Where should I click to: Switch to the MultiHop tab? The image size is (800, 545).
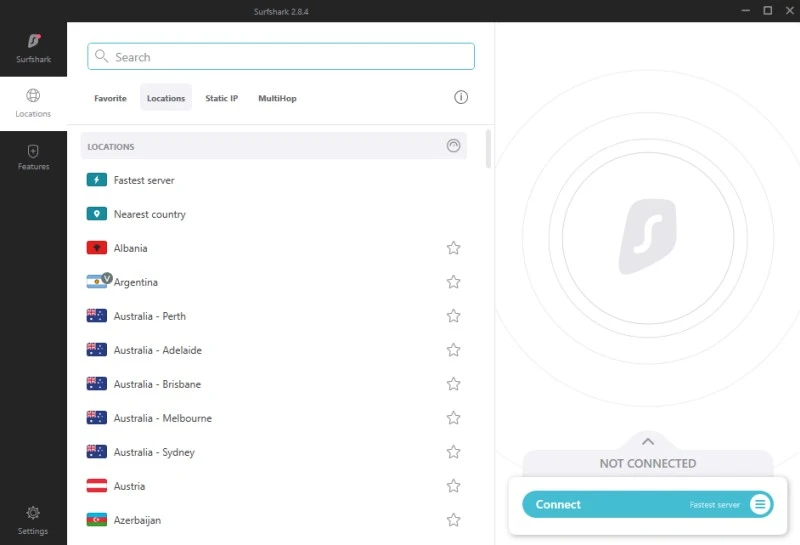point(277,98)
